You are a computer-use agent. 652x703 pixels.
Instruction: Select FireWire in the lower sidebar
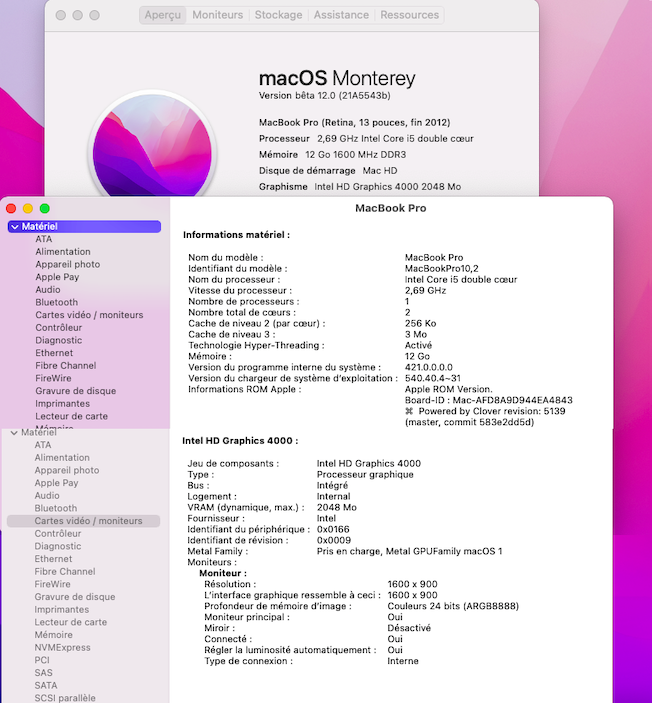point(52,584)
